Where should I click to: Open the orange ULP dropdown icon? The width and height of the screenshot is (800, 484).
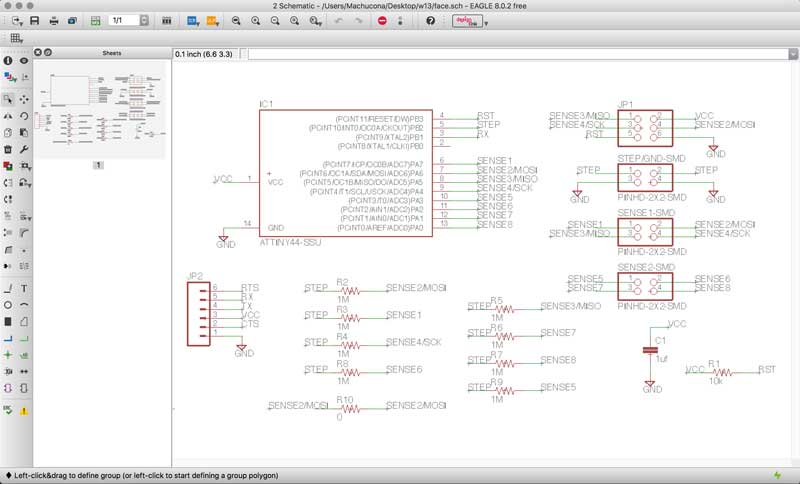click(x=212, y=21)
